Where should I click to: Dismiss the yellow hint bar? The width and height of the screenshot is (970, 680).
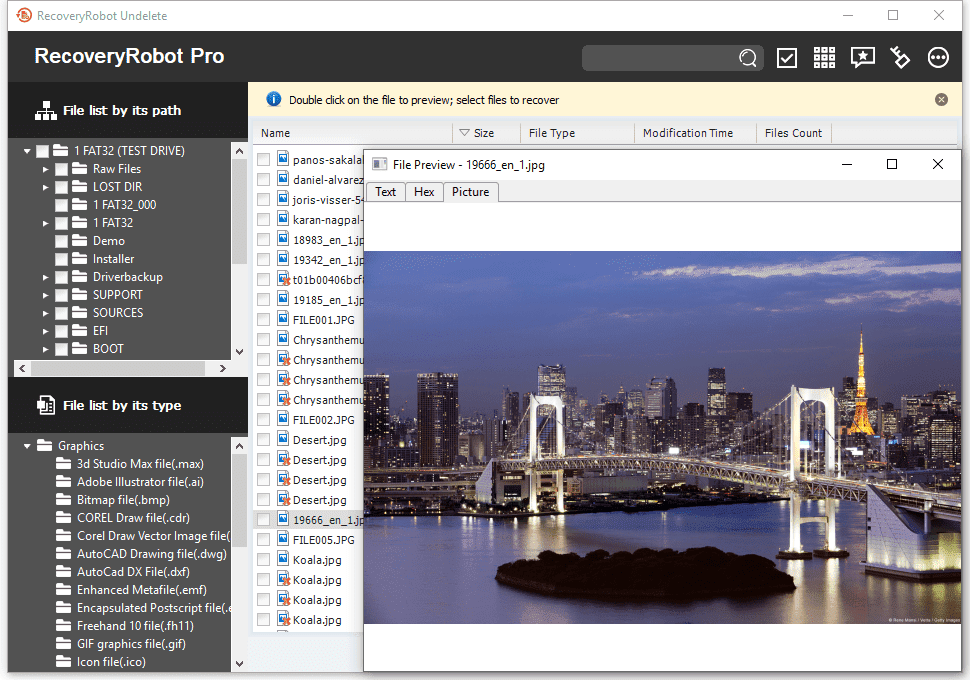coord(941,100)
